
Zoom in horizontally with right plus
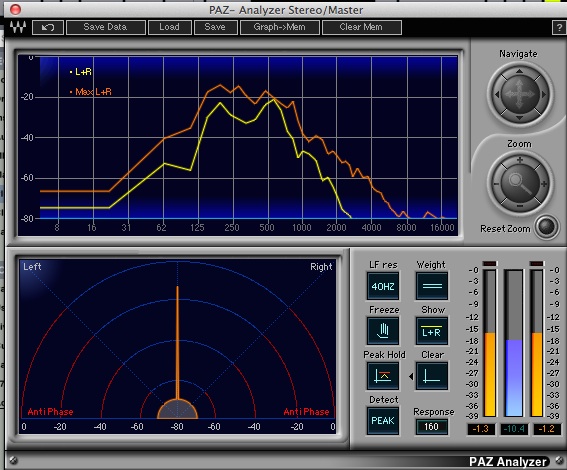(544, 184)
